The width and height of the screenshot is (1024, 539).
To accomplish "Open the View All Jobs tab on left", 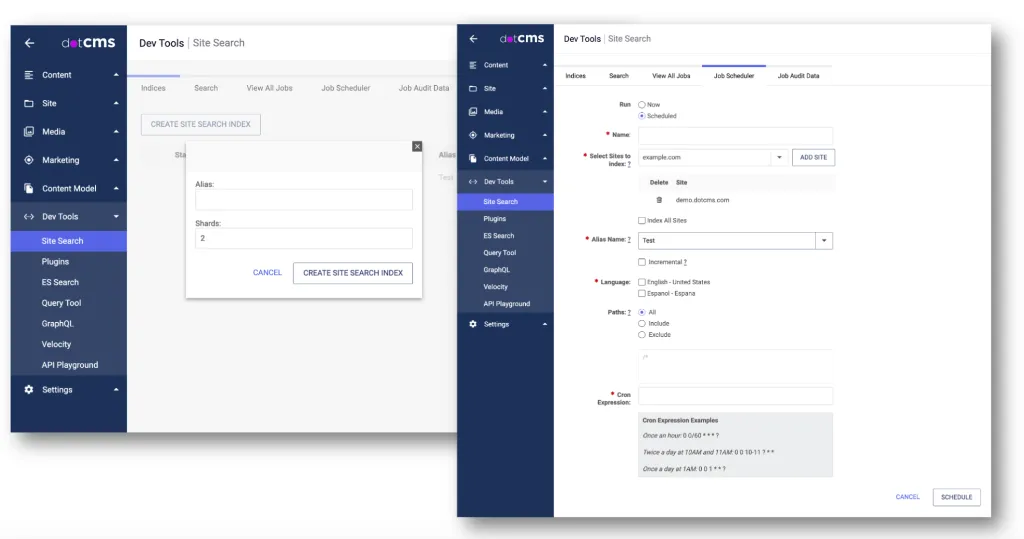I will (269, 88).
